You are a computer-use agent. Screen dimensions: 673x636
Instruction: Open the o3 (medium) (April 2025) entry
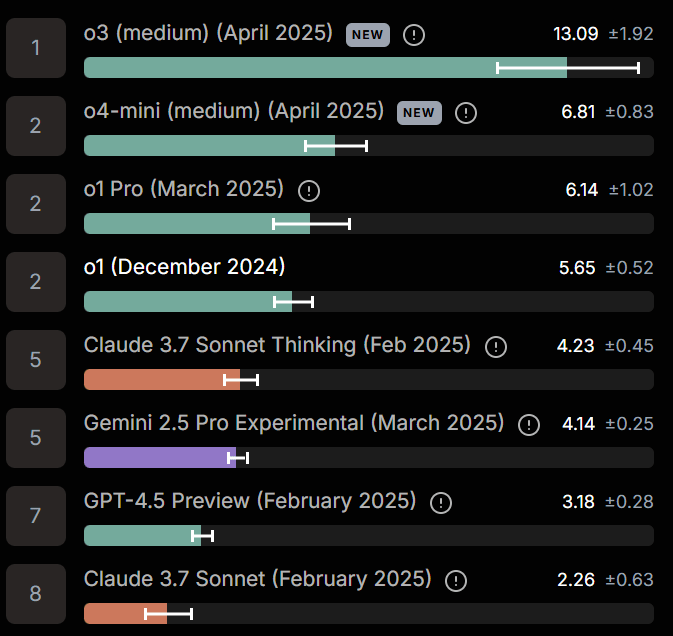tap(208, 33)
